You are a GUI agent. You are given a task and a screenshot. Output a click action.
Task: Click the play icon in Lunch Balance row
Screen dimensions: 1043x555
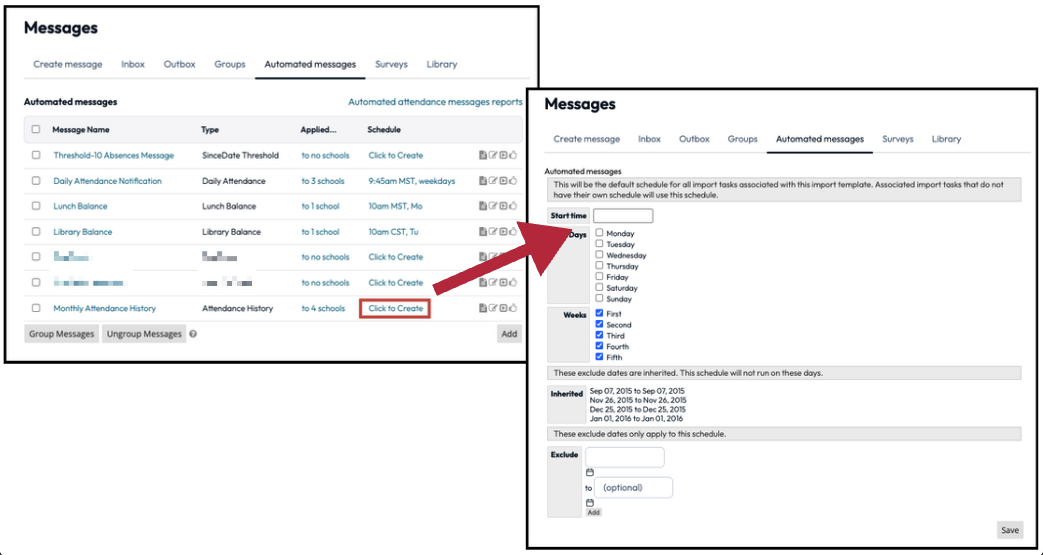[503, 207]
